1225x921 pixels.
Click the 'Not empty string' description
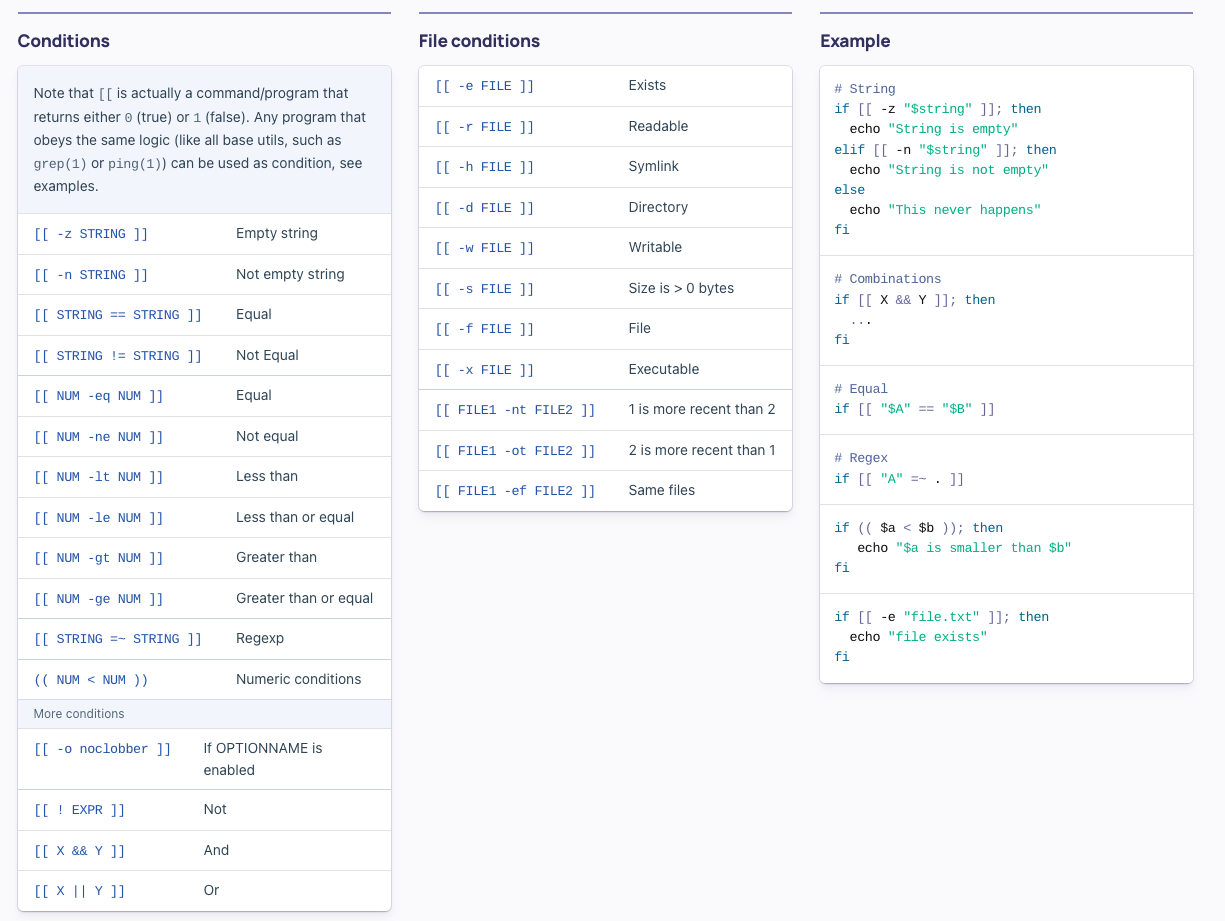click(x=290, y=274)
